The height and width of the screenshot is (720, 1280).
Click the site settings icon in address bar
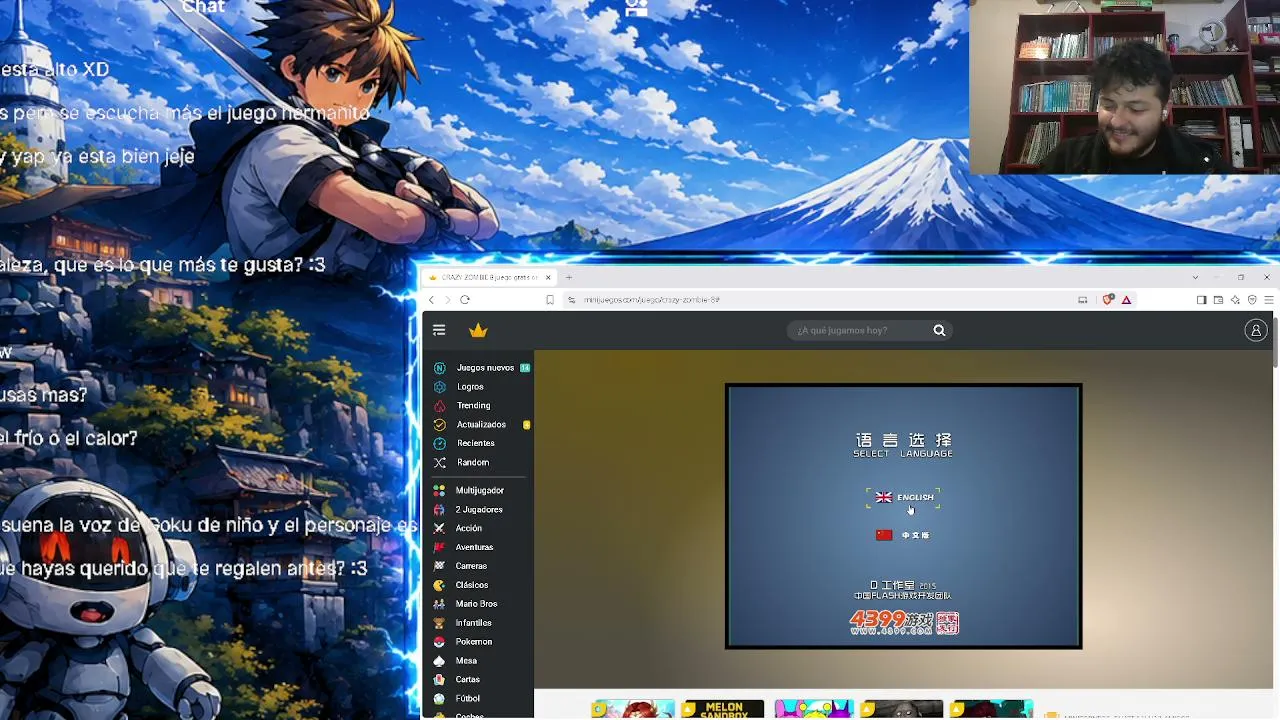(571, 299)
